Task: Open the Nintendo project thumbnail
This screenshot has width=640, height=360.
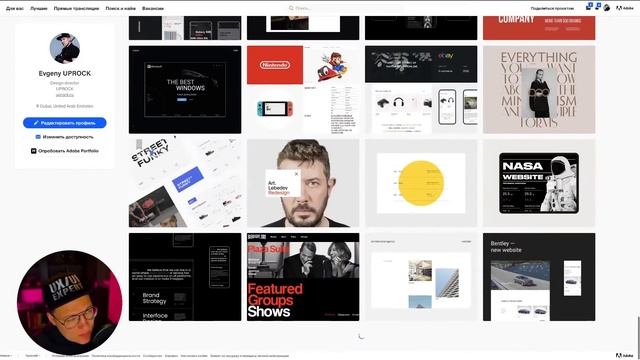Action: tap(303, 89)
